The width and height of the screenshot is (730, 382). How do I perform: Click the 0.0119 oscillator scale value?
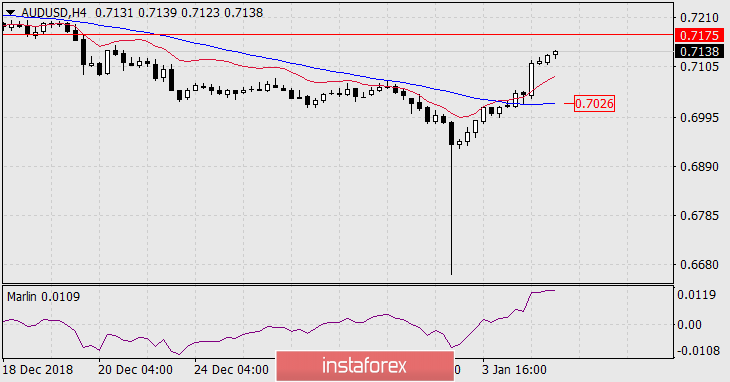tap(696, 295)
